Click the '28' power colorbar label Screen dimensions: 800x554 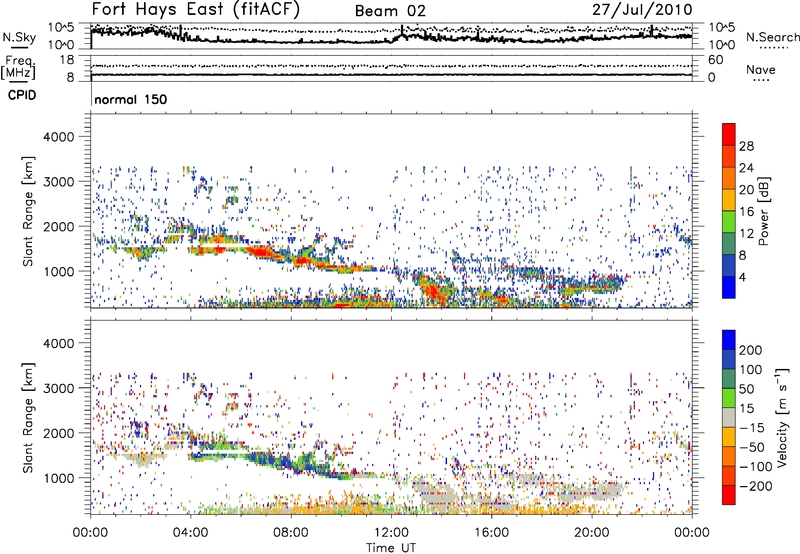coord(746,146)
